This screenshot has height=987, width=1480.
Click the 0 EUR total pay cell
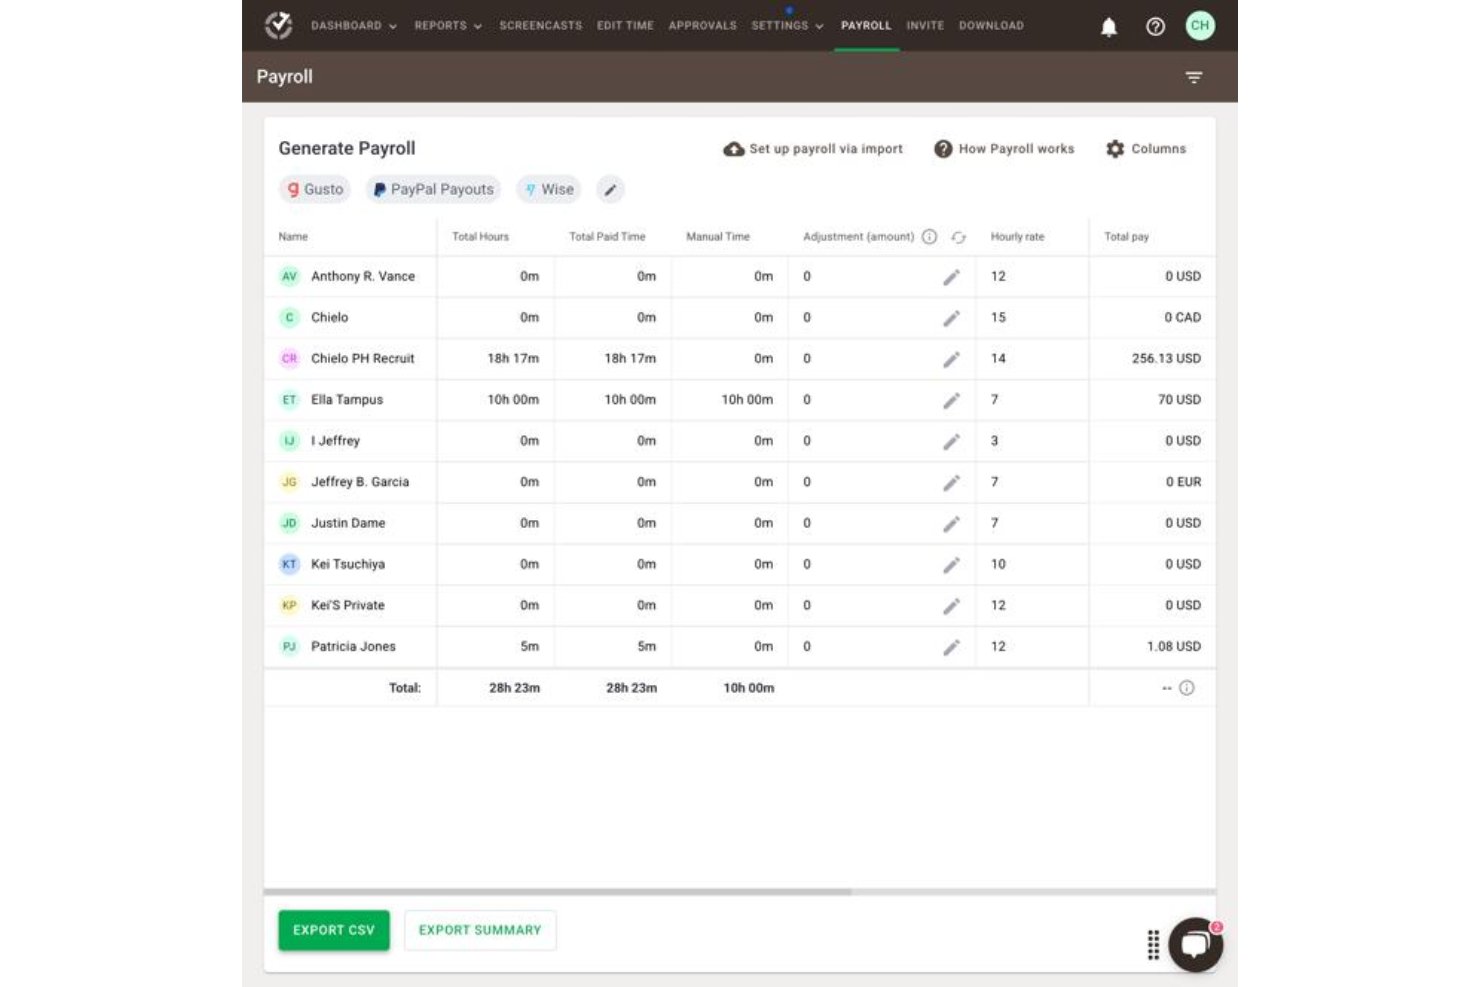tap(1183, 482)
